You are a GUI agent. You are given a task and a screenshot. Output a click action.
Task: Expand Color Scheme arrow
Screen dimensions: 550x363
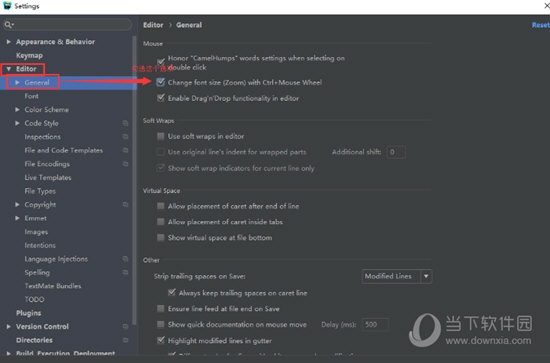click(17, 109)
